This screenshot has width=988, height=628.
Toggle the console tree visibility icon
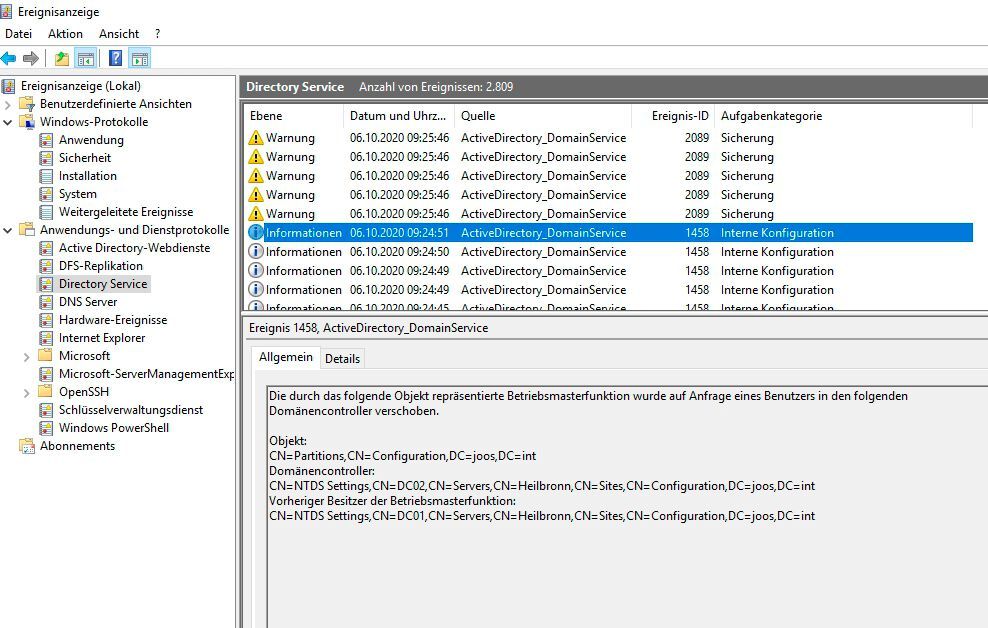point(85,57)
